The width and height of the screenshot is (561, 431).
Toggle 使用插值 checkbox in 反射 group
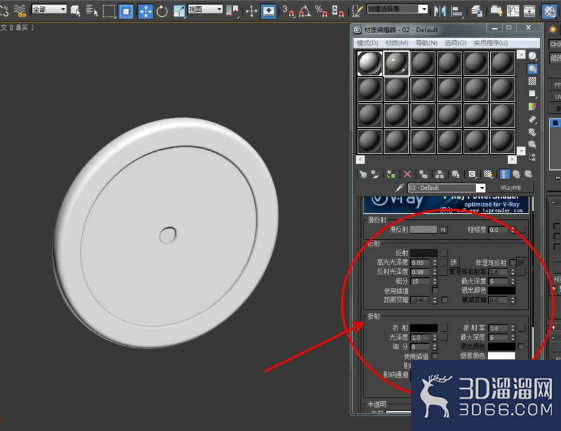coord(435,290)
